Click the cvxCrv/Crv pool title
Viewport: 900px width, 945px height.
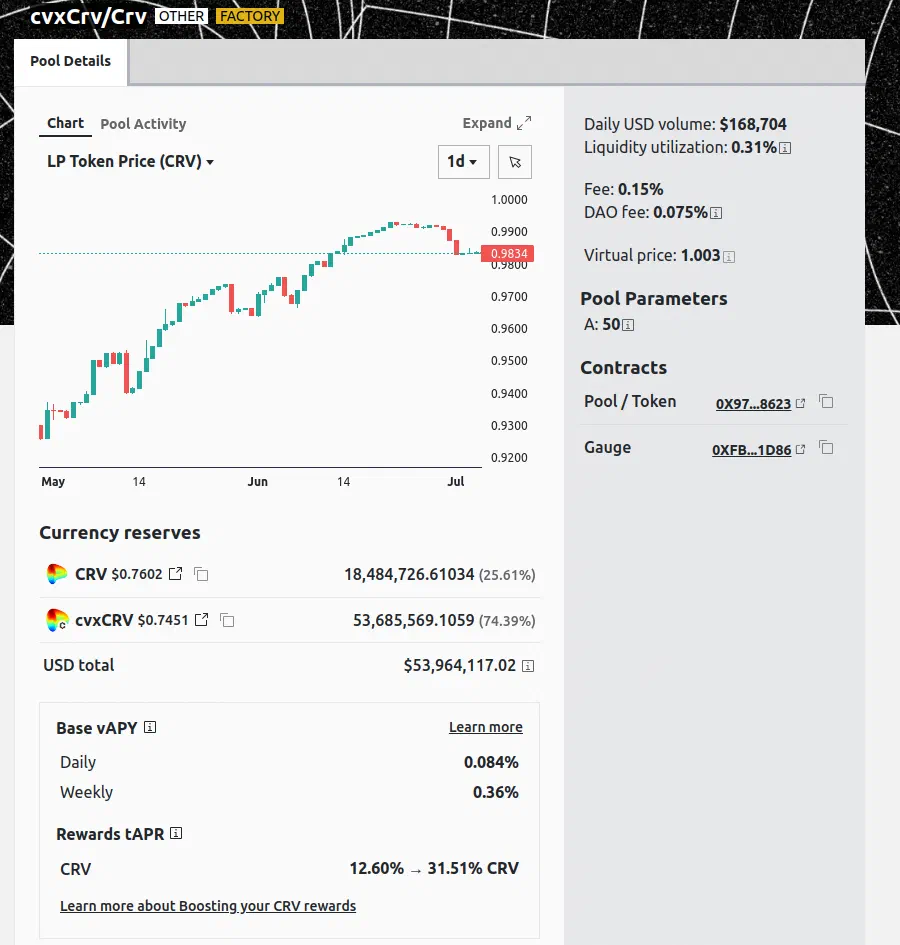pyautogui.click(x=89, y=16)
